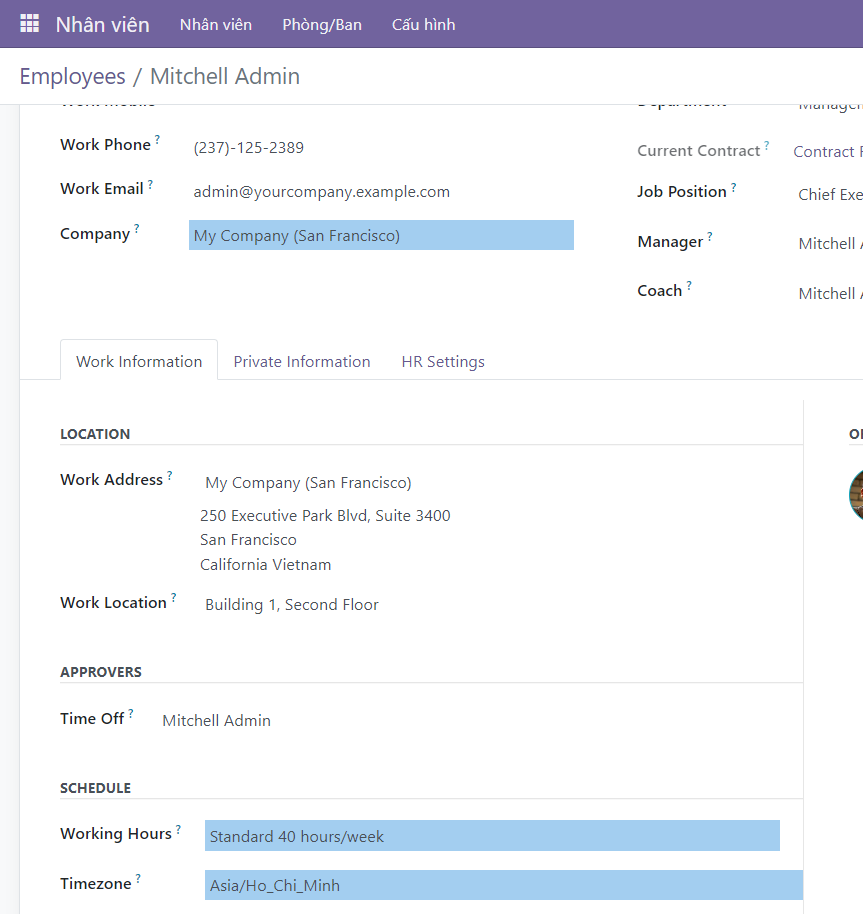Go back to Employees breadcrumb
Viewport: 863px width, 914px height.
pos(72,77)
